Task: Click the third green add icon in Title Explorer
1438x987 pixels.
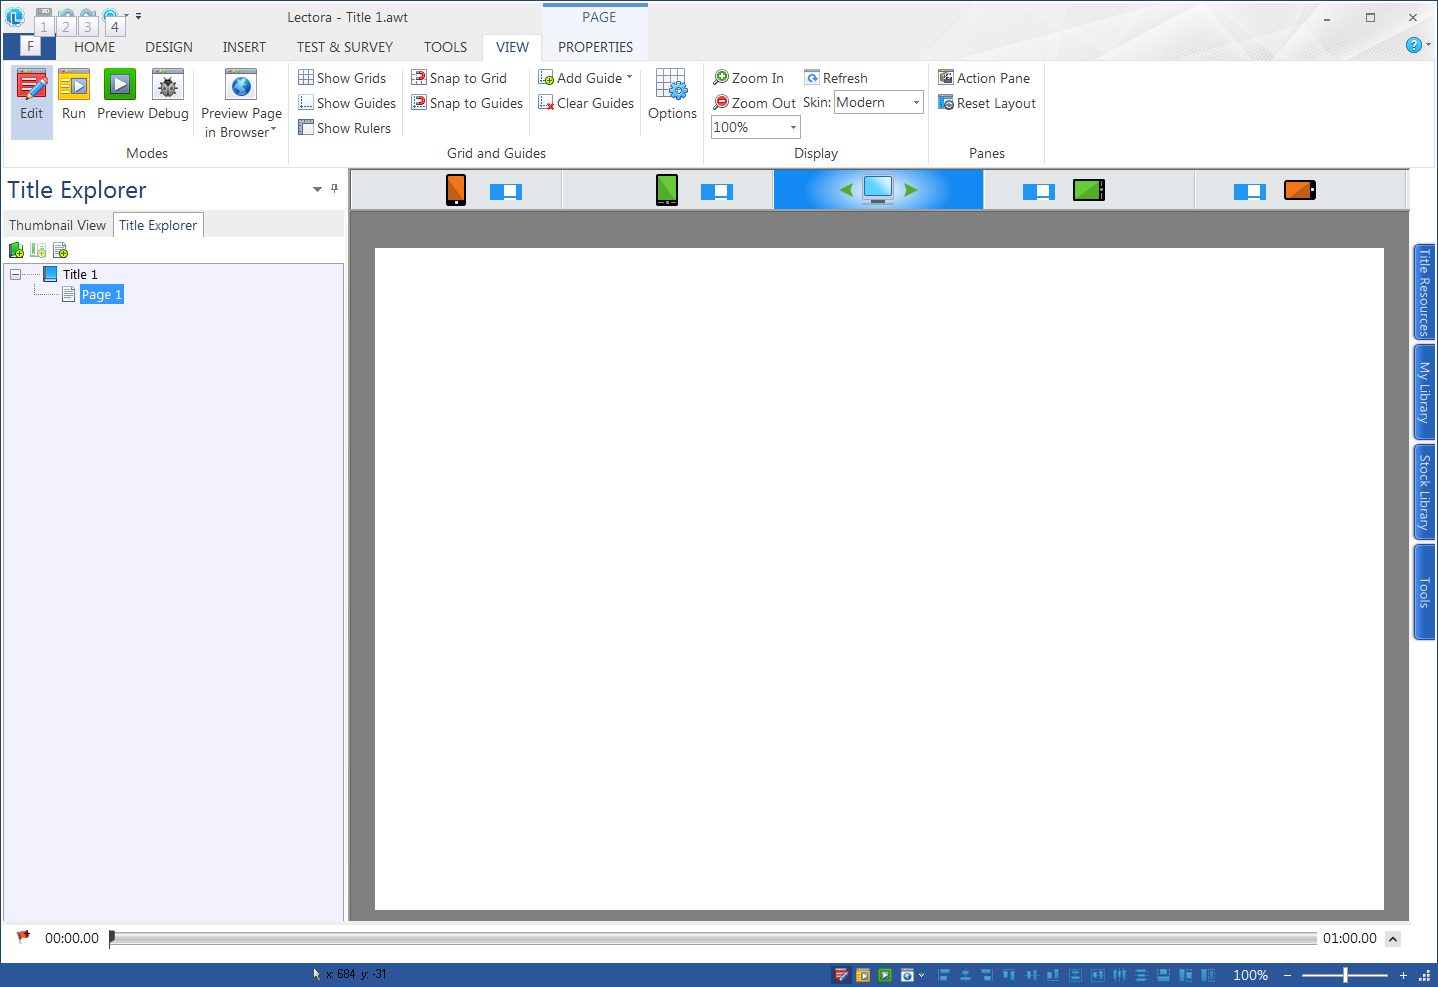Action: pos(60,250)
